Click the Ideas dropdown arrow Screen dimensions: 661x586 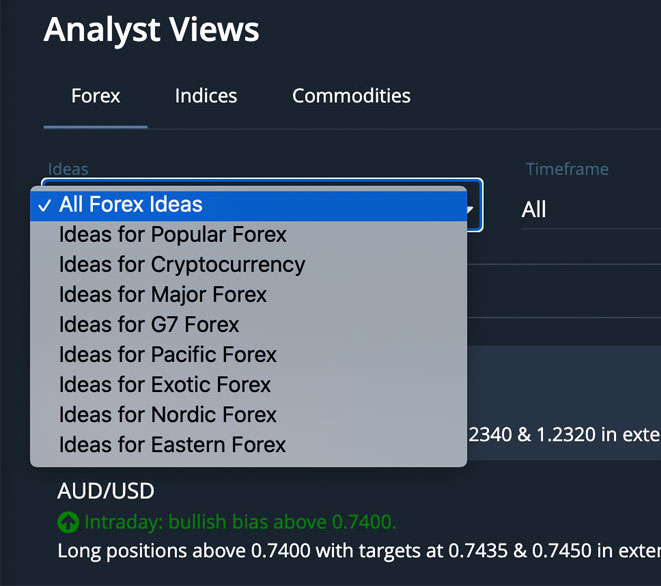470,209
